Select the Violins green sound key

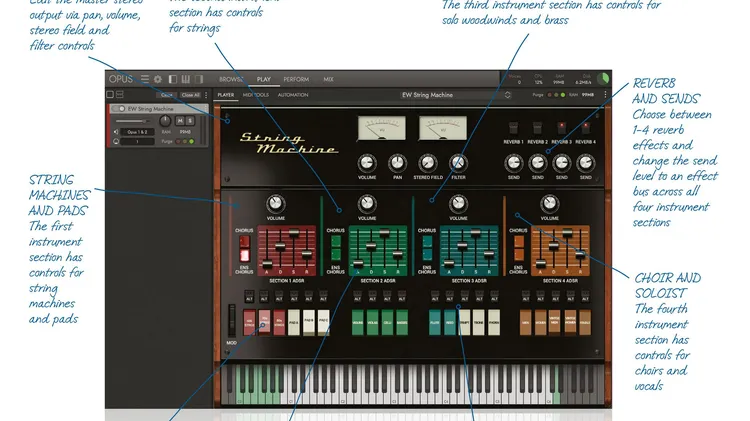pos(358,322)
